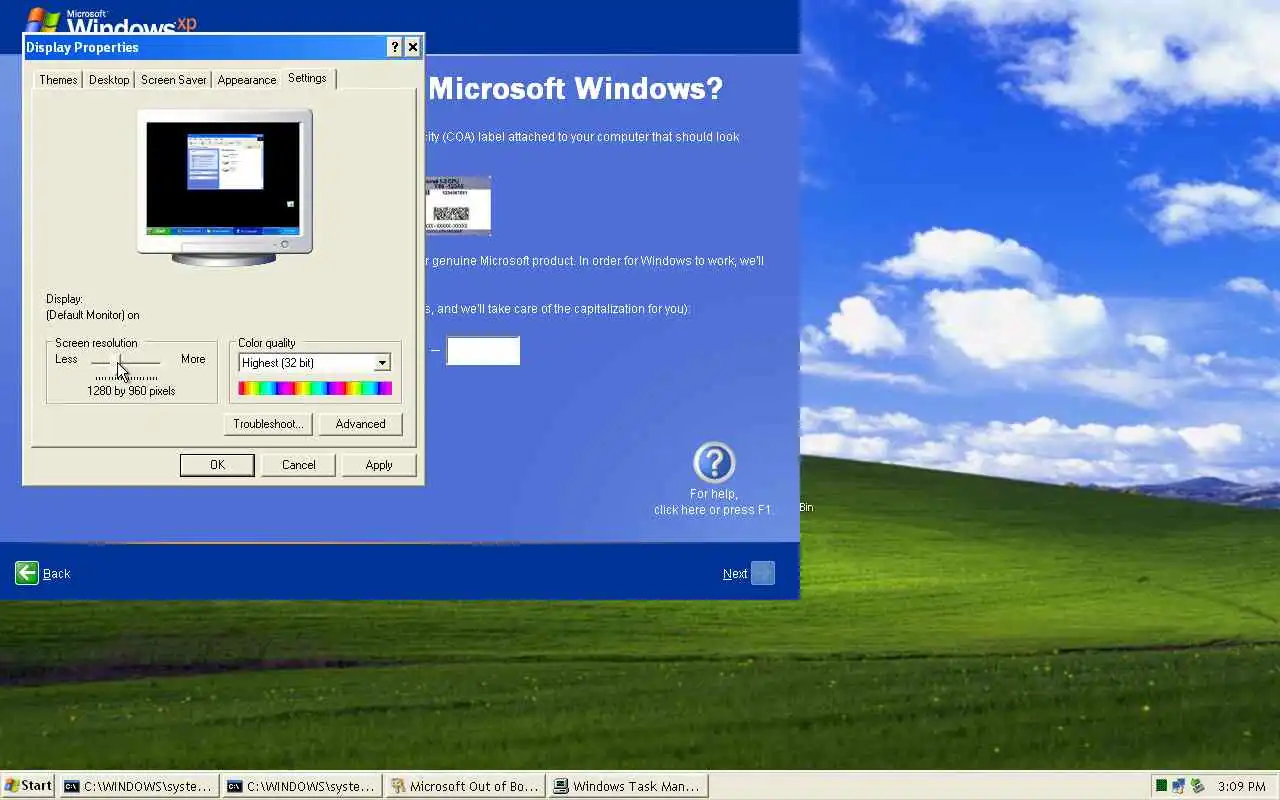
Task: Click the Next link in setup
Action: click(735, 574)
